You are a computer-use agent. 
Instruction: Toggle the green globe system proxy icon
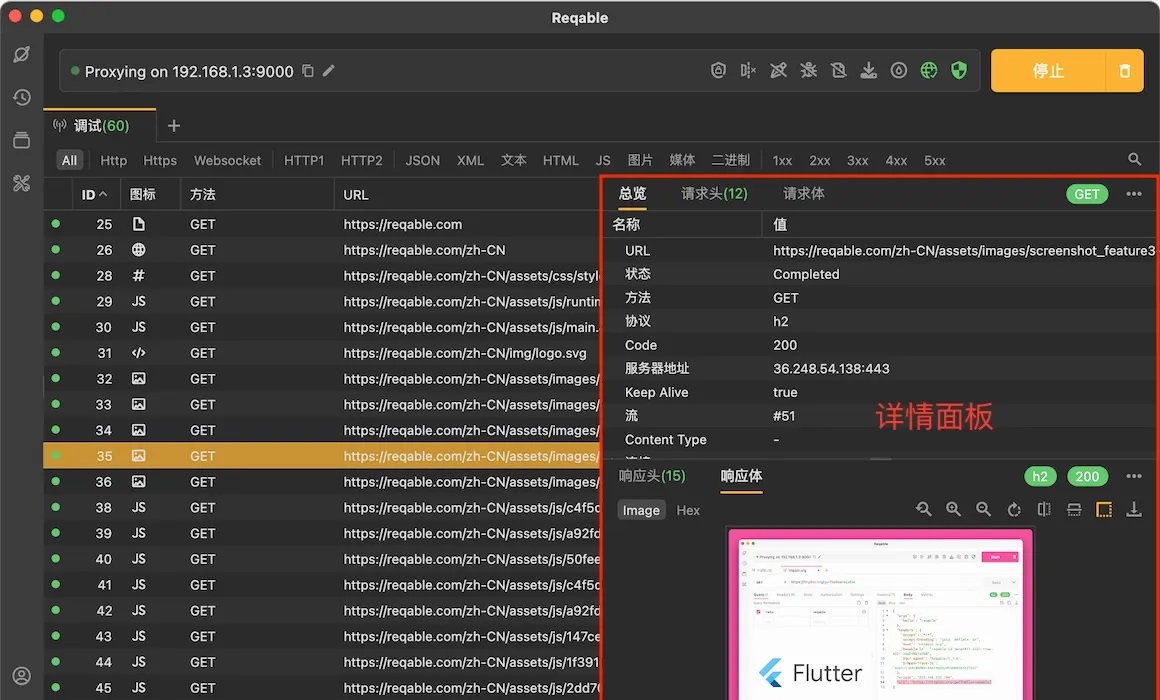929,70
